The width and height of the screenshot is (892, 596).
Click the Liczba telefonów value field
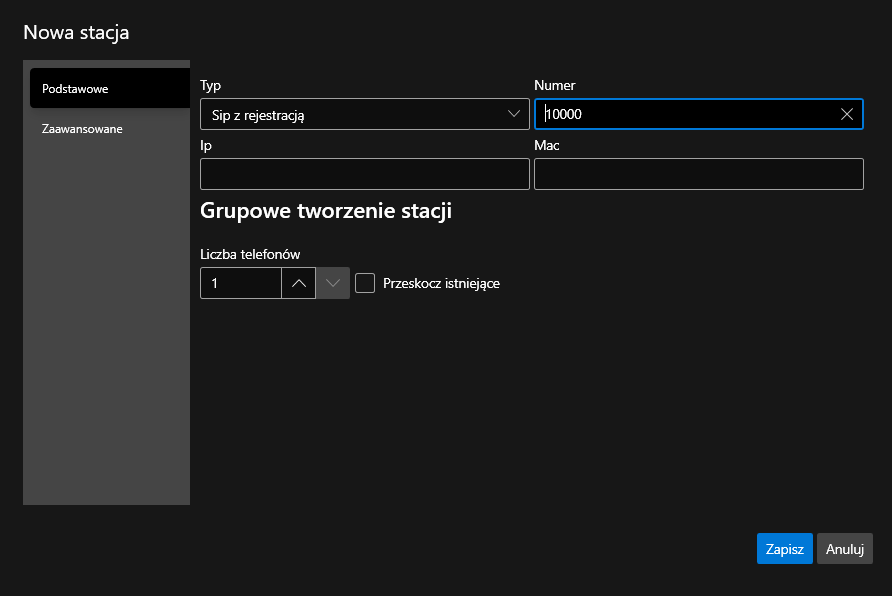click(240, 283)
